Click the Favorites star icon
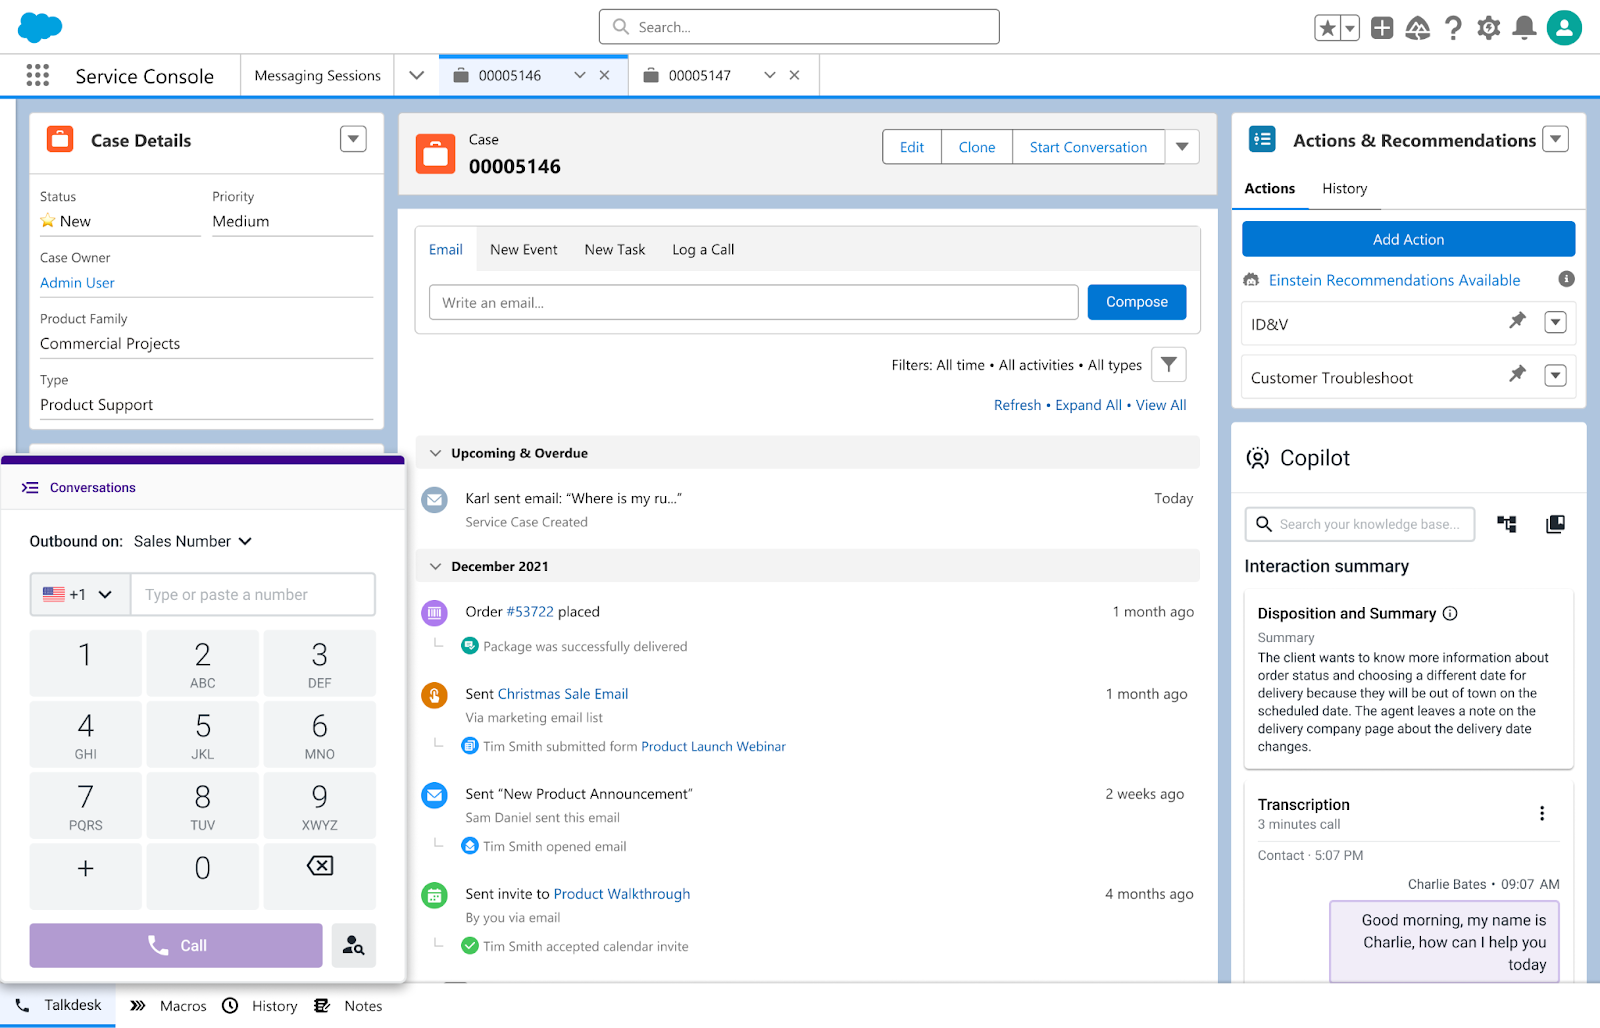This screenshot has height=1028, width=1600. pyautogui.click(x=1327, y=28)
